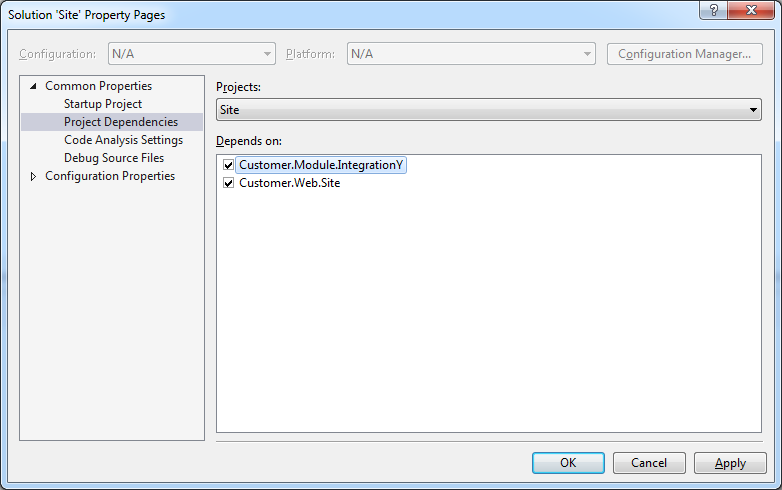Select the Common Properties tree item
The height and width of the screenshot is (490, 782).
[x=98, y=86]
